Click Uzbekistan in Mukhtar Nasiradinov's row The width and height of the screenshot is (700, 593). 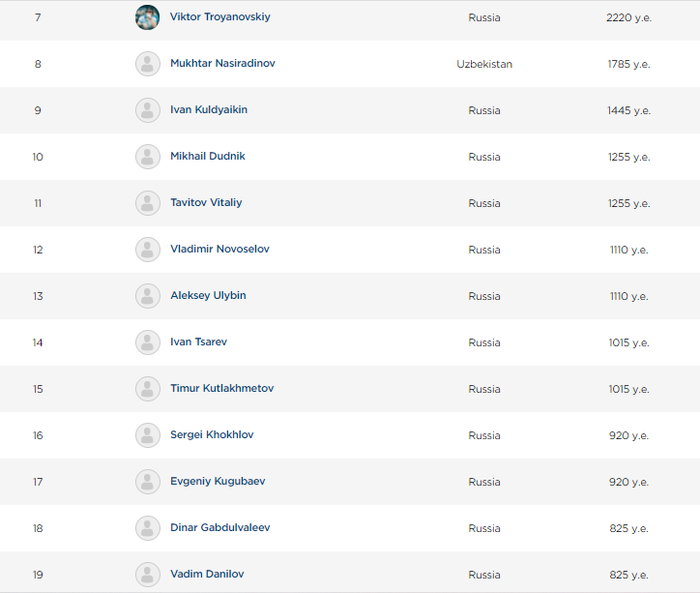(x=484, y=64)
